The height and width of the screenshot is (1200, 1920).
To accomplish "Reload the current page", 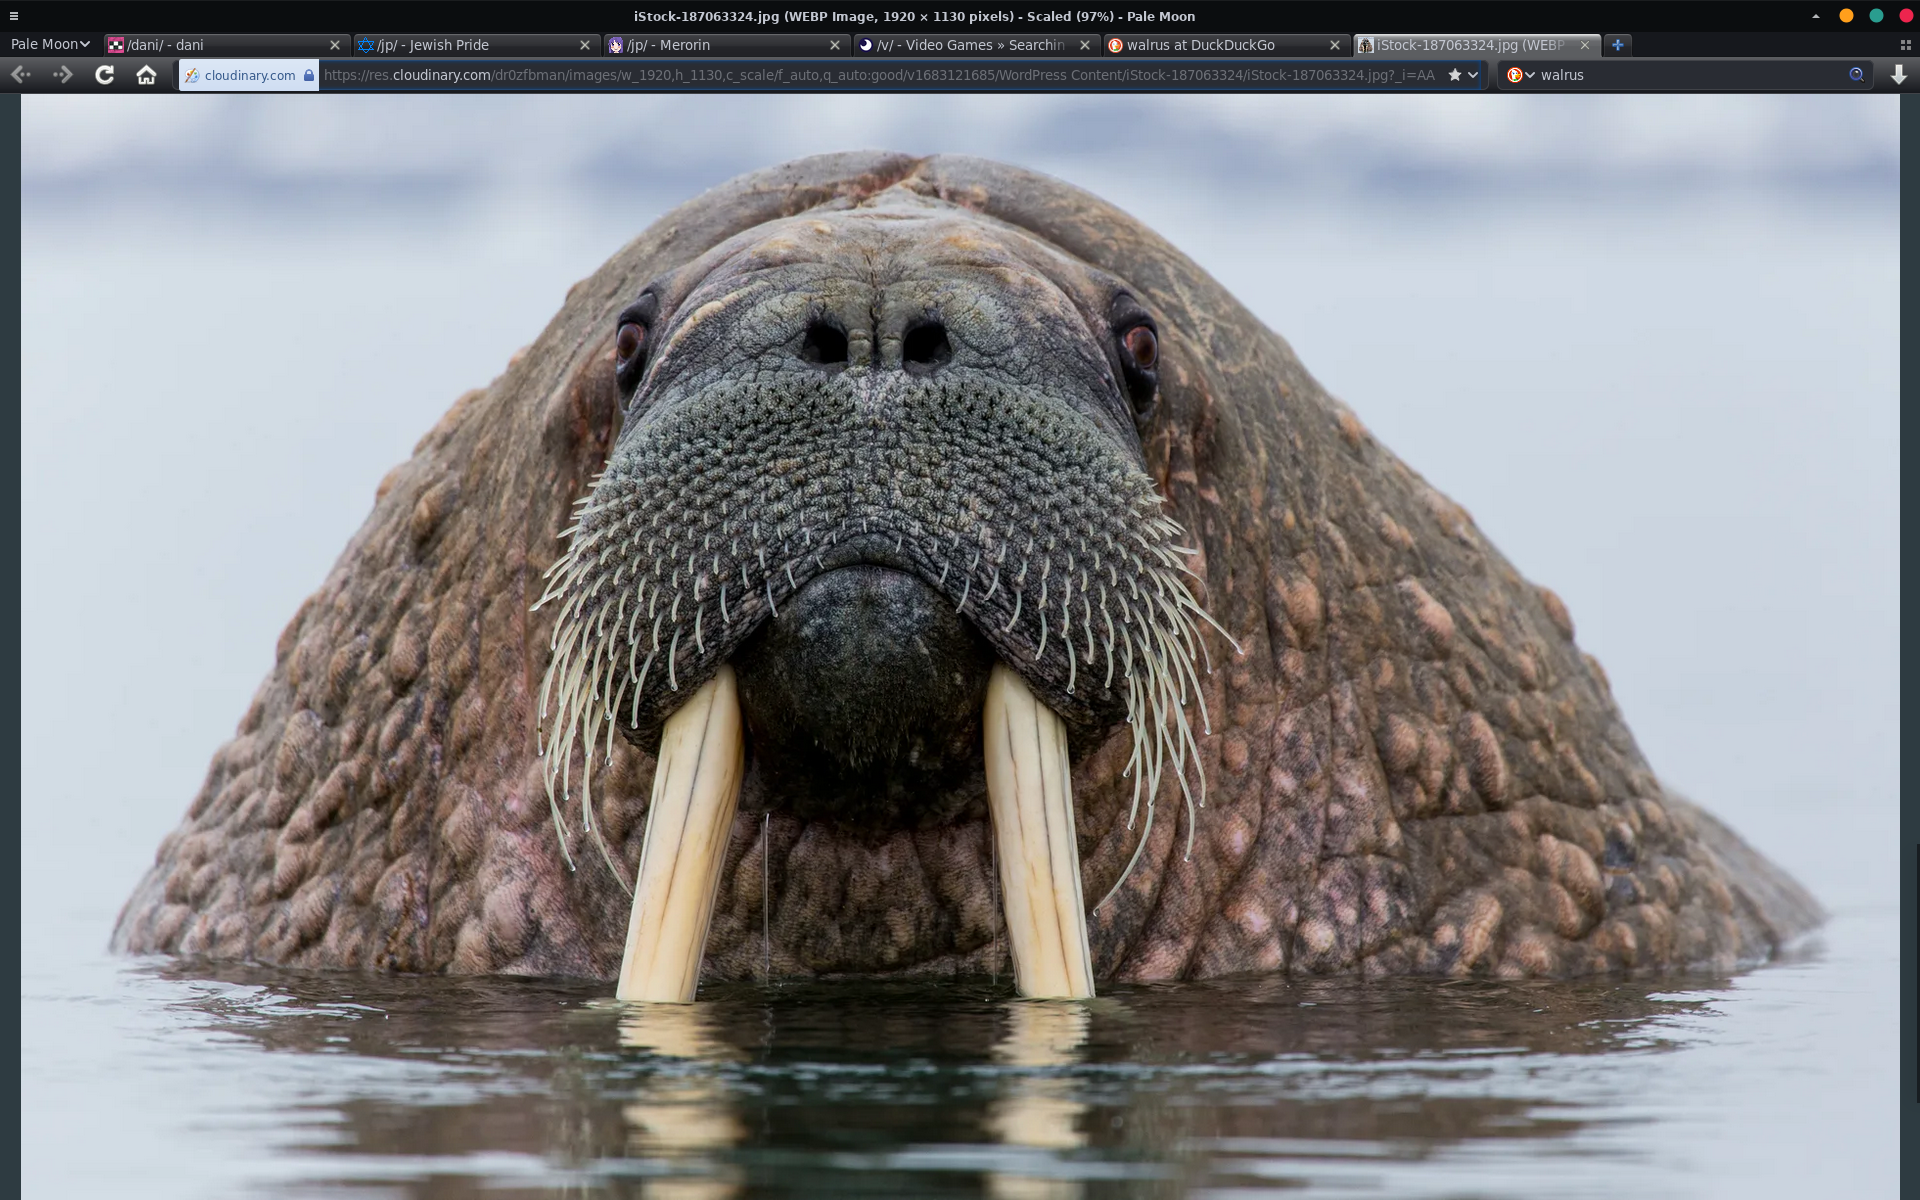I will click(x=104, y=75).
